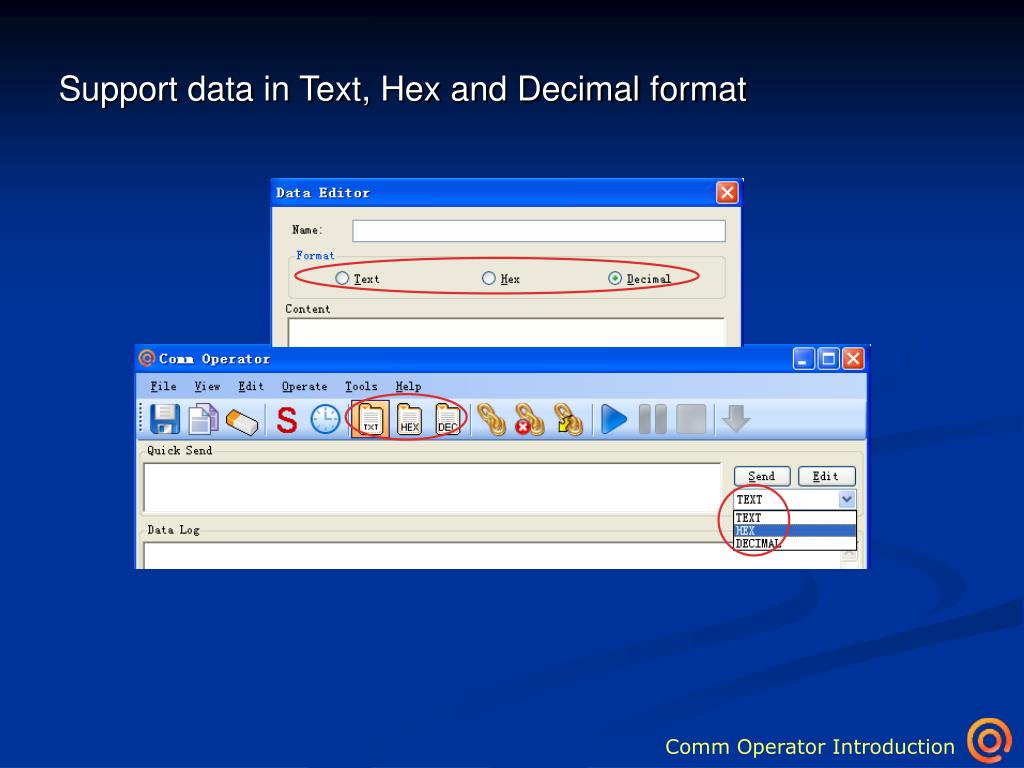Click the Quick Send text box
This screenshot has width=1024, height=768.
coord(432,487)
